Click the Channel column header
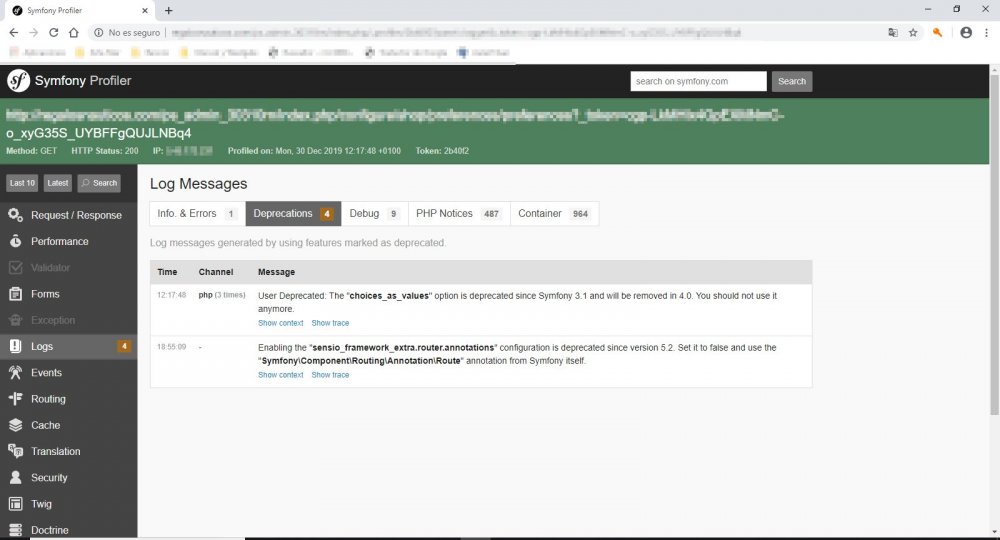Screen dimensions: 1000x540 [x=216, y=272]
